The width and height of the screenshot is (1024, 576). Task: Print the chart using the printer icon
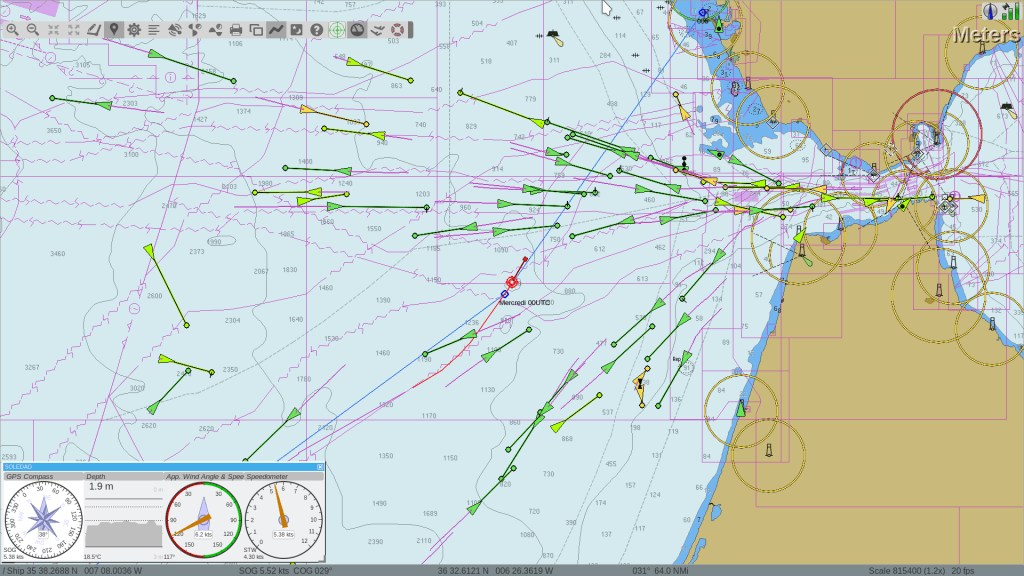pyautogui.click(x=236, y=29)
